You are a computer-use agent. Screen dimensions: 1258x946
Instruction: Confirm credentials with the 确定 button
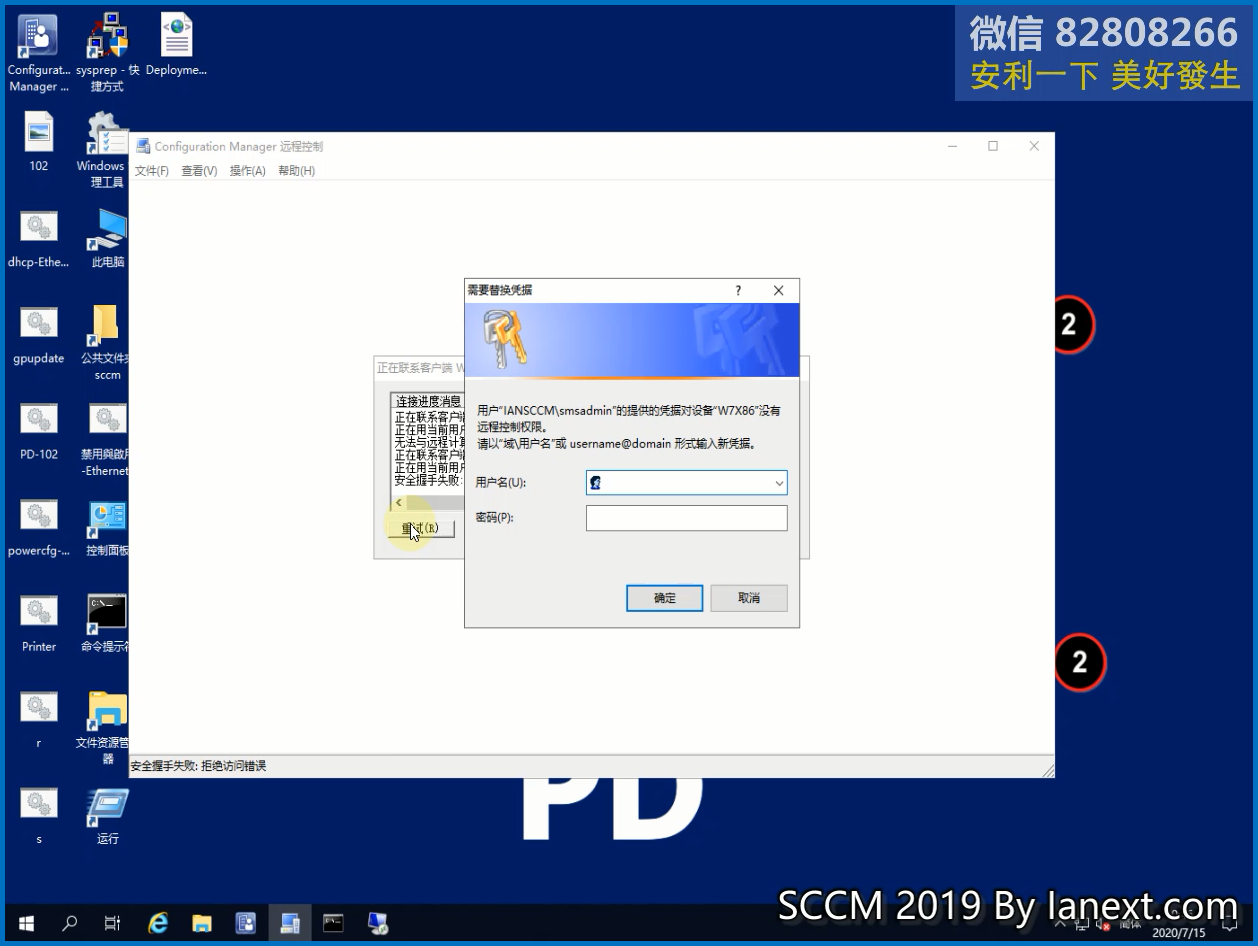point(665,598)
